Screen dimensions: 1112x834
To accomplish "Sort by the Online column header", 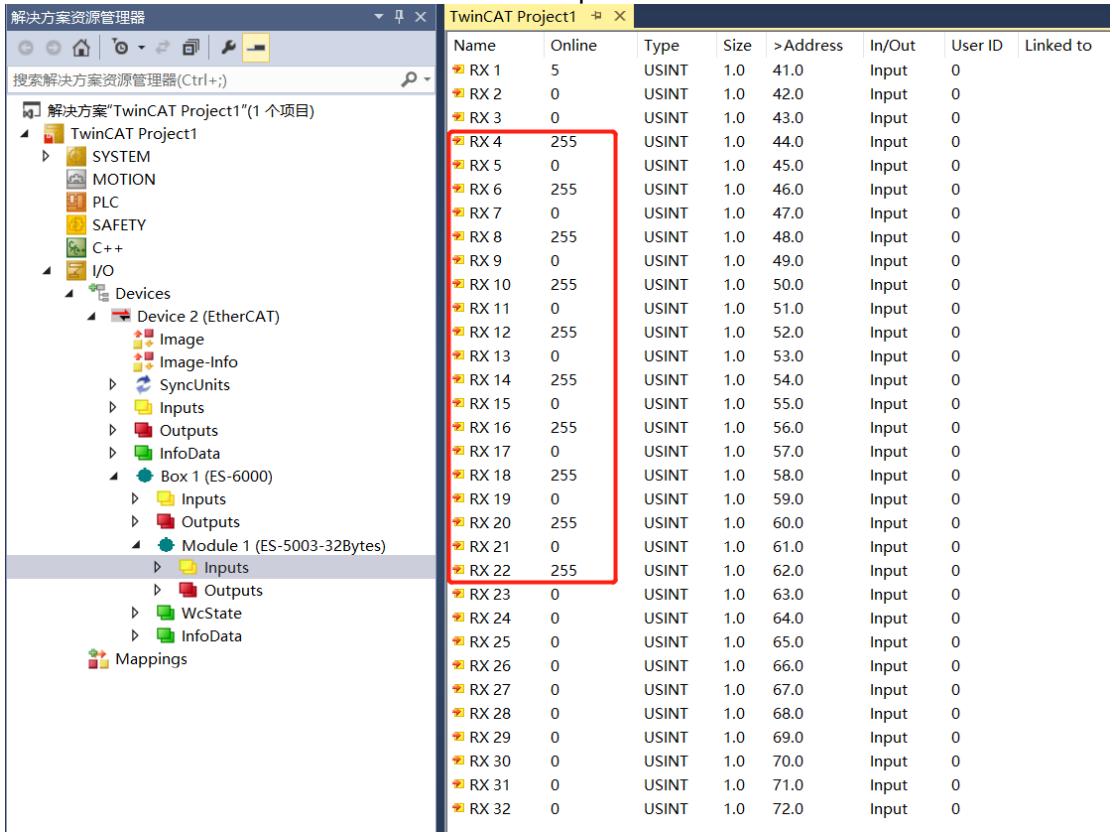I will (574, 45).
